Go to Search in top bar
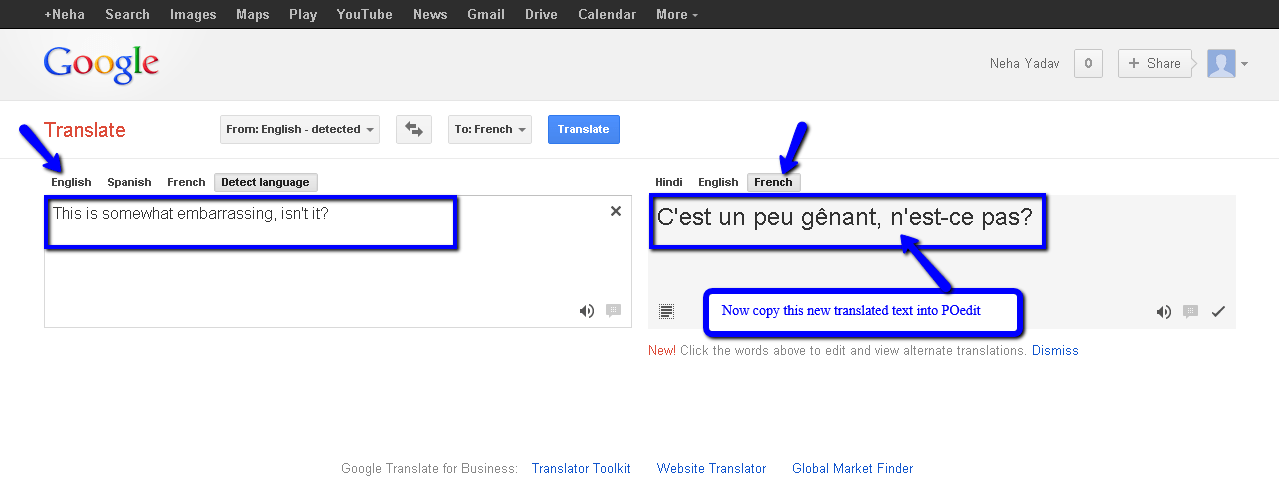 pos(127,14)
